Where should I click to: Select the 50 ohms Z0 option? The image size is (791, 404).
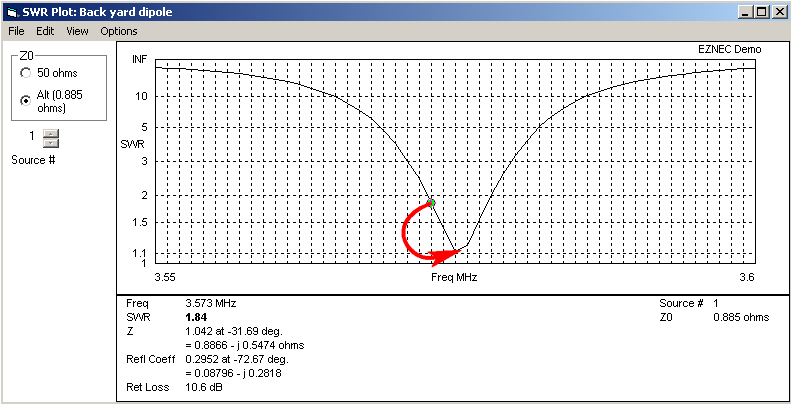(25, 73)
